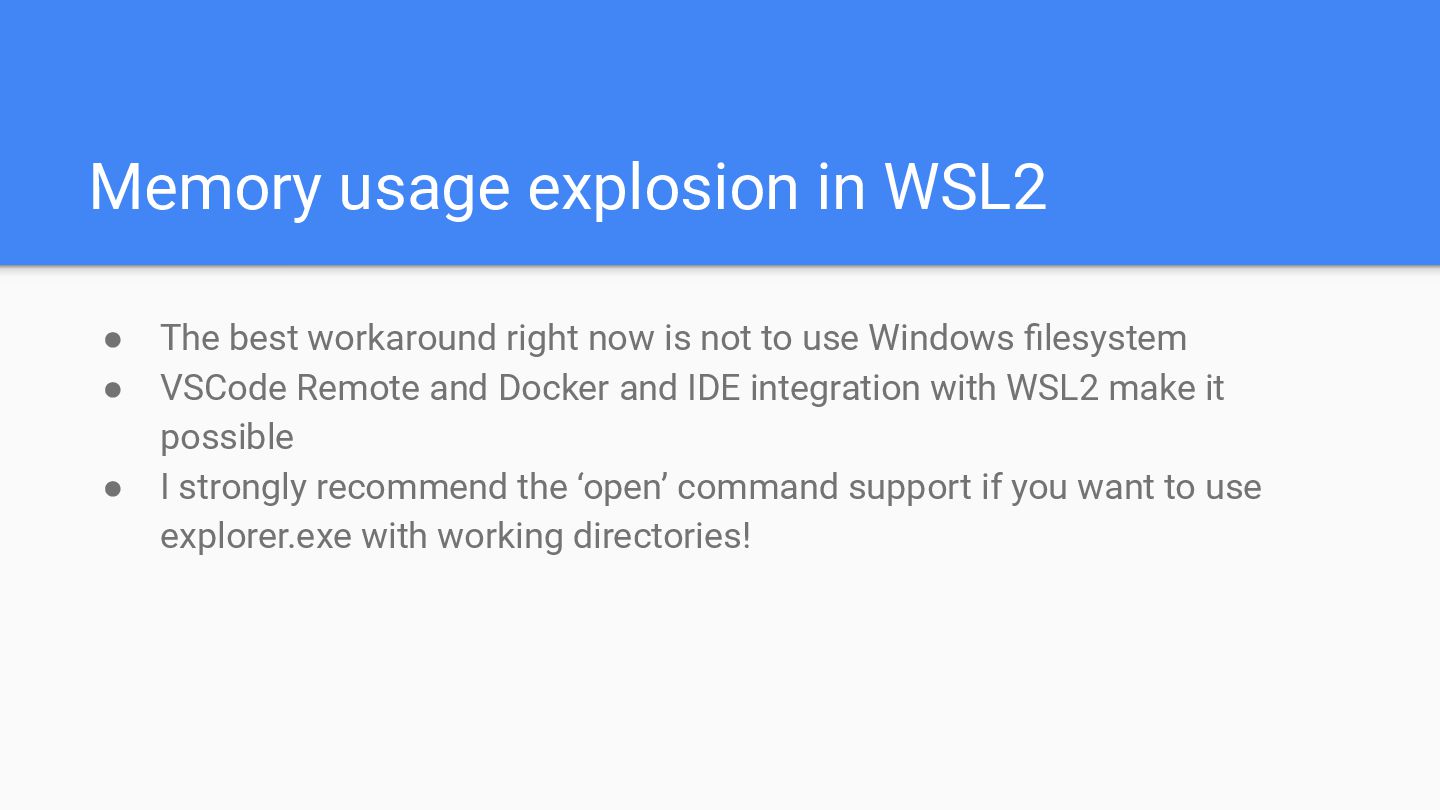Click the word 'WSL2' in the title

(x=966, y=187)
